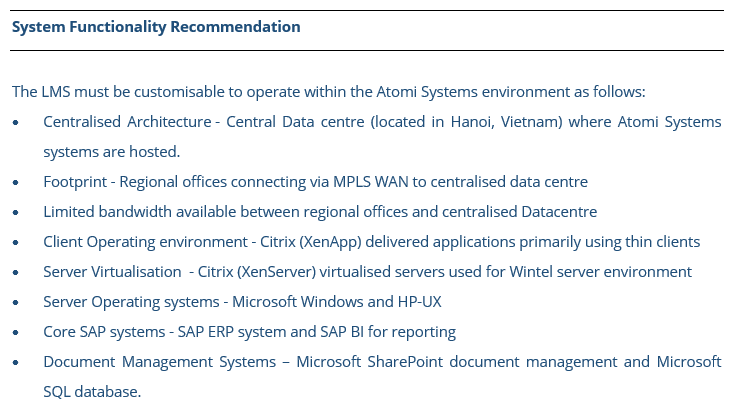
Task: Click 'Citrix (XenApp)' in the Client line
Action: (x=311, y=242)
